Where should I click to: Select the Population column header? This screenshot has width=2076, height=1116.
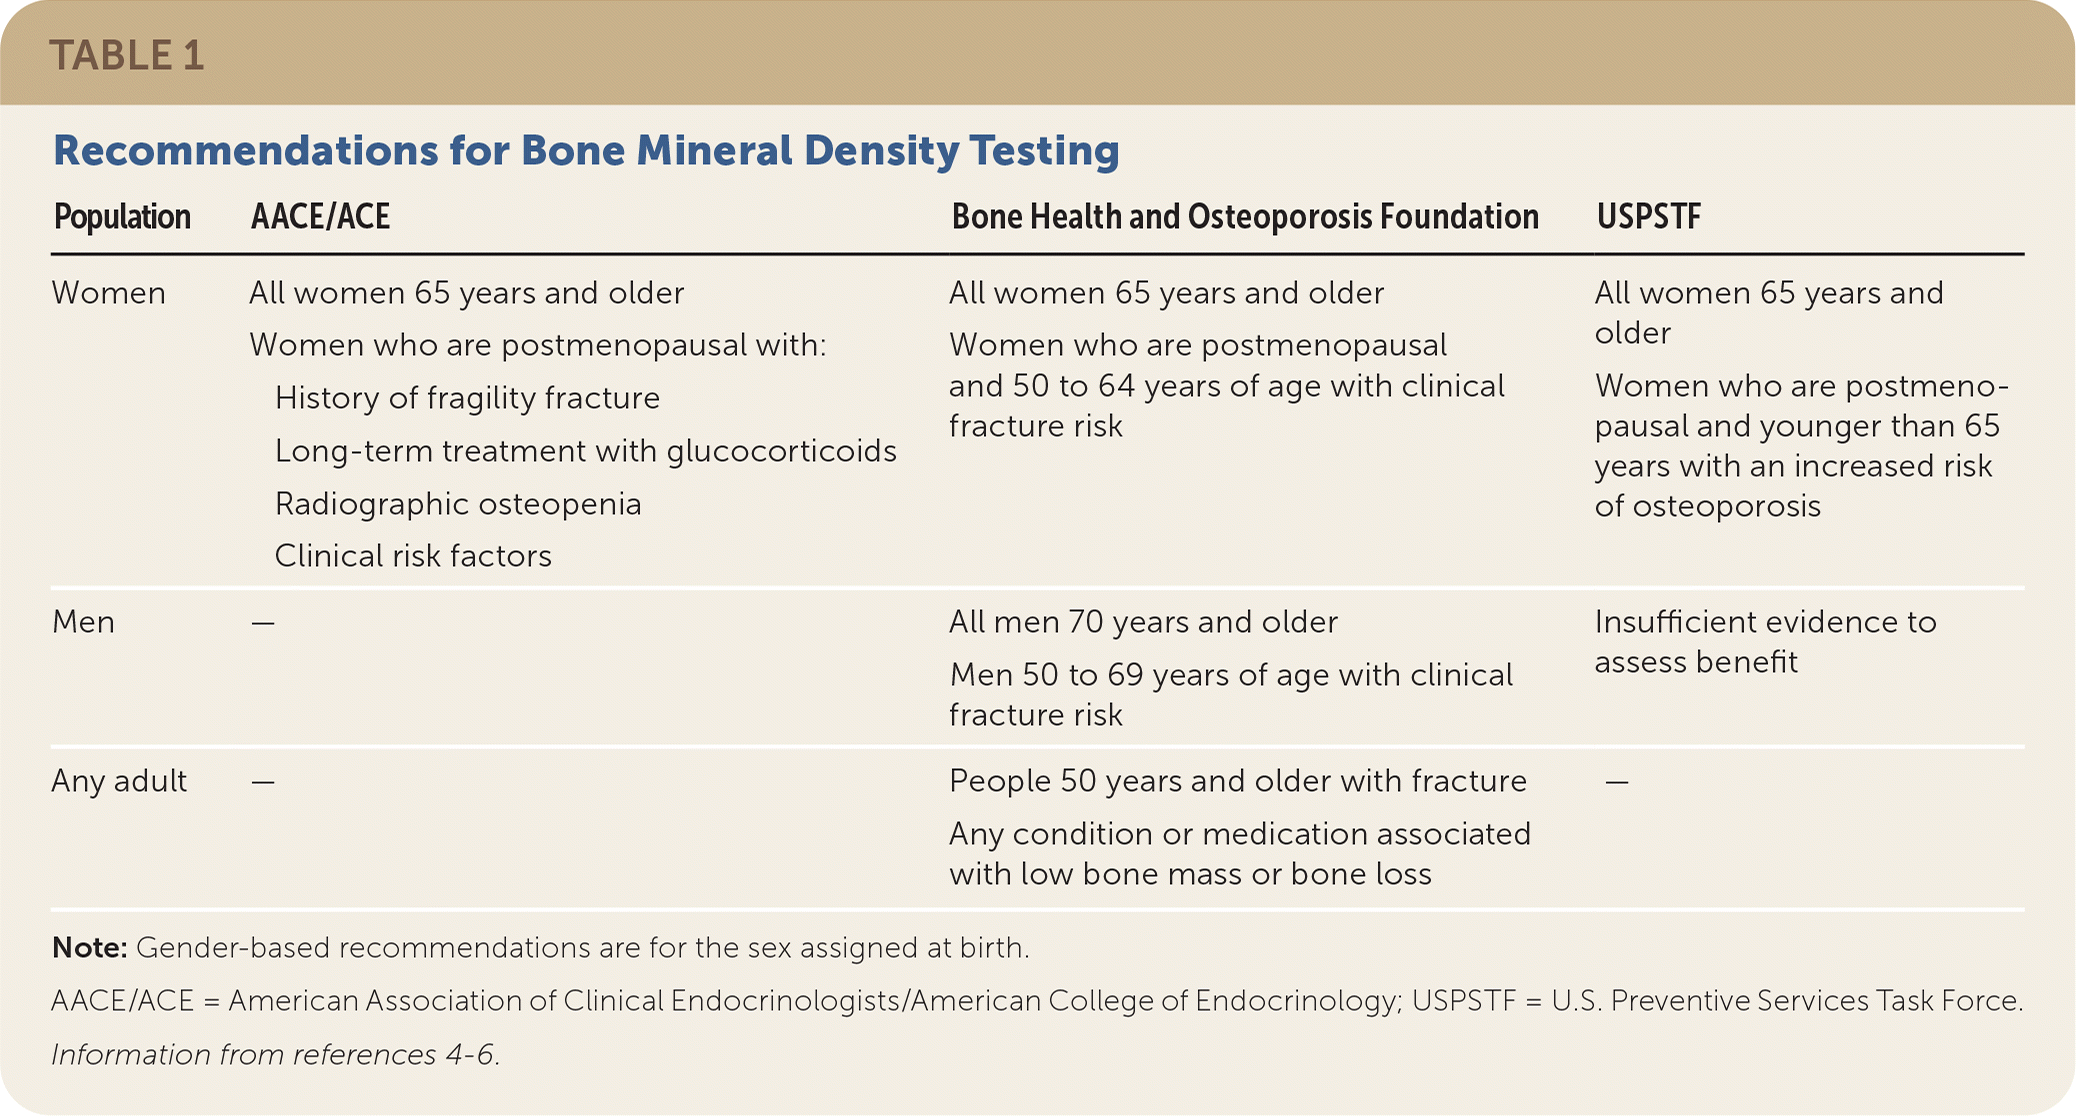pyautogui.click(x=122, y=217)
